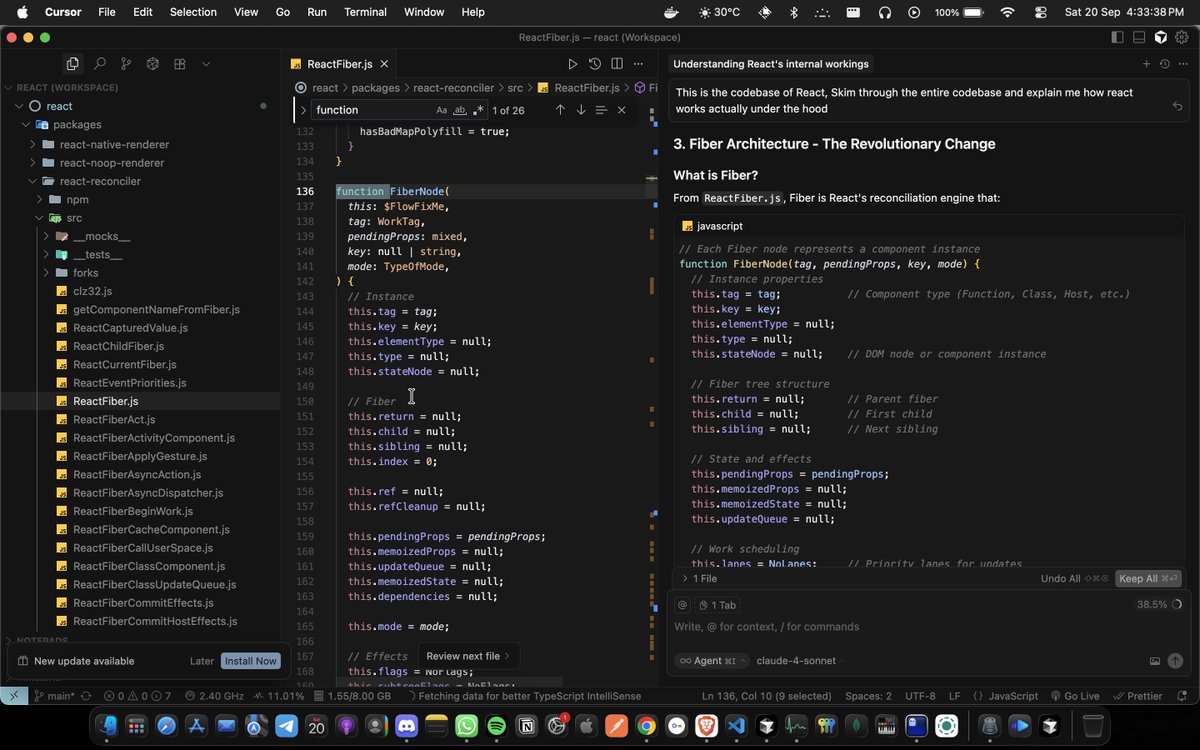Click the Install Now update button

250,661
